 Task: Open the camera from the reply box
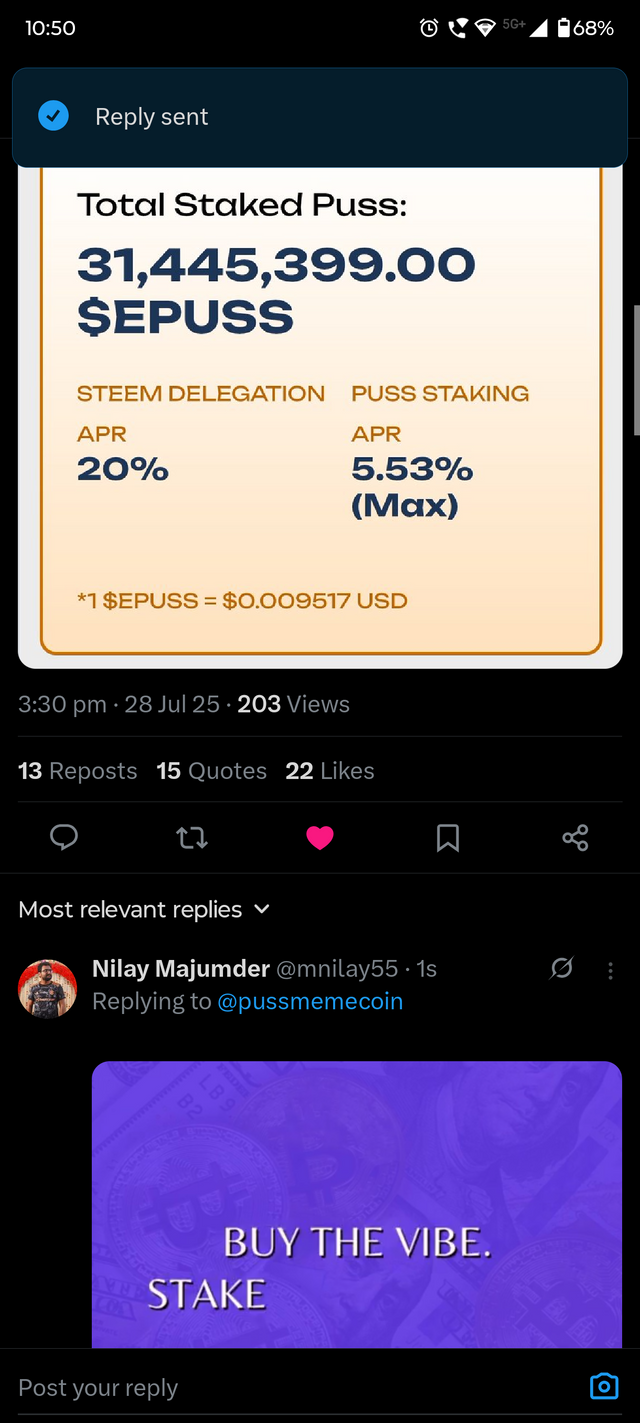tap(604, 1387)
